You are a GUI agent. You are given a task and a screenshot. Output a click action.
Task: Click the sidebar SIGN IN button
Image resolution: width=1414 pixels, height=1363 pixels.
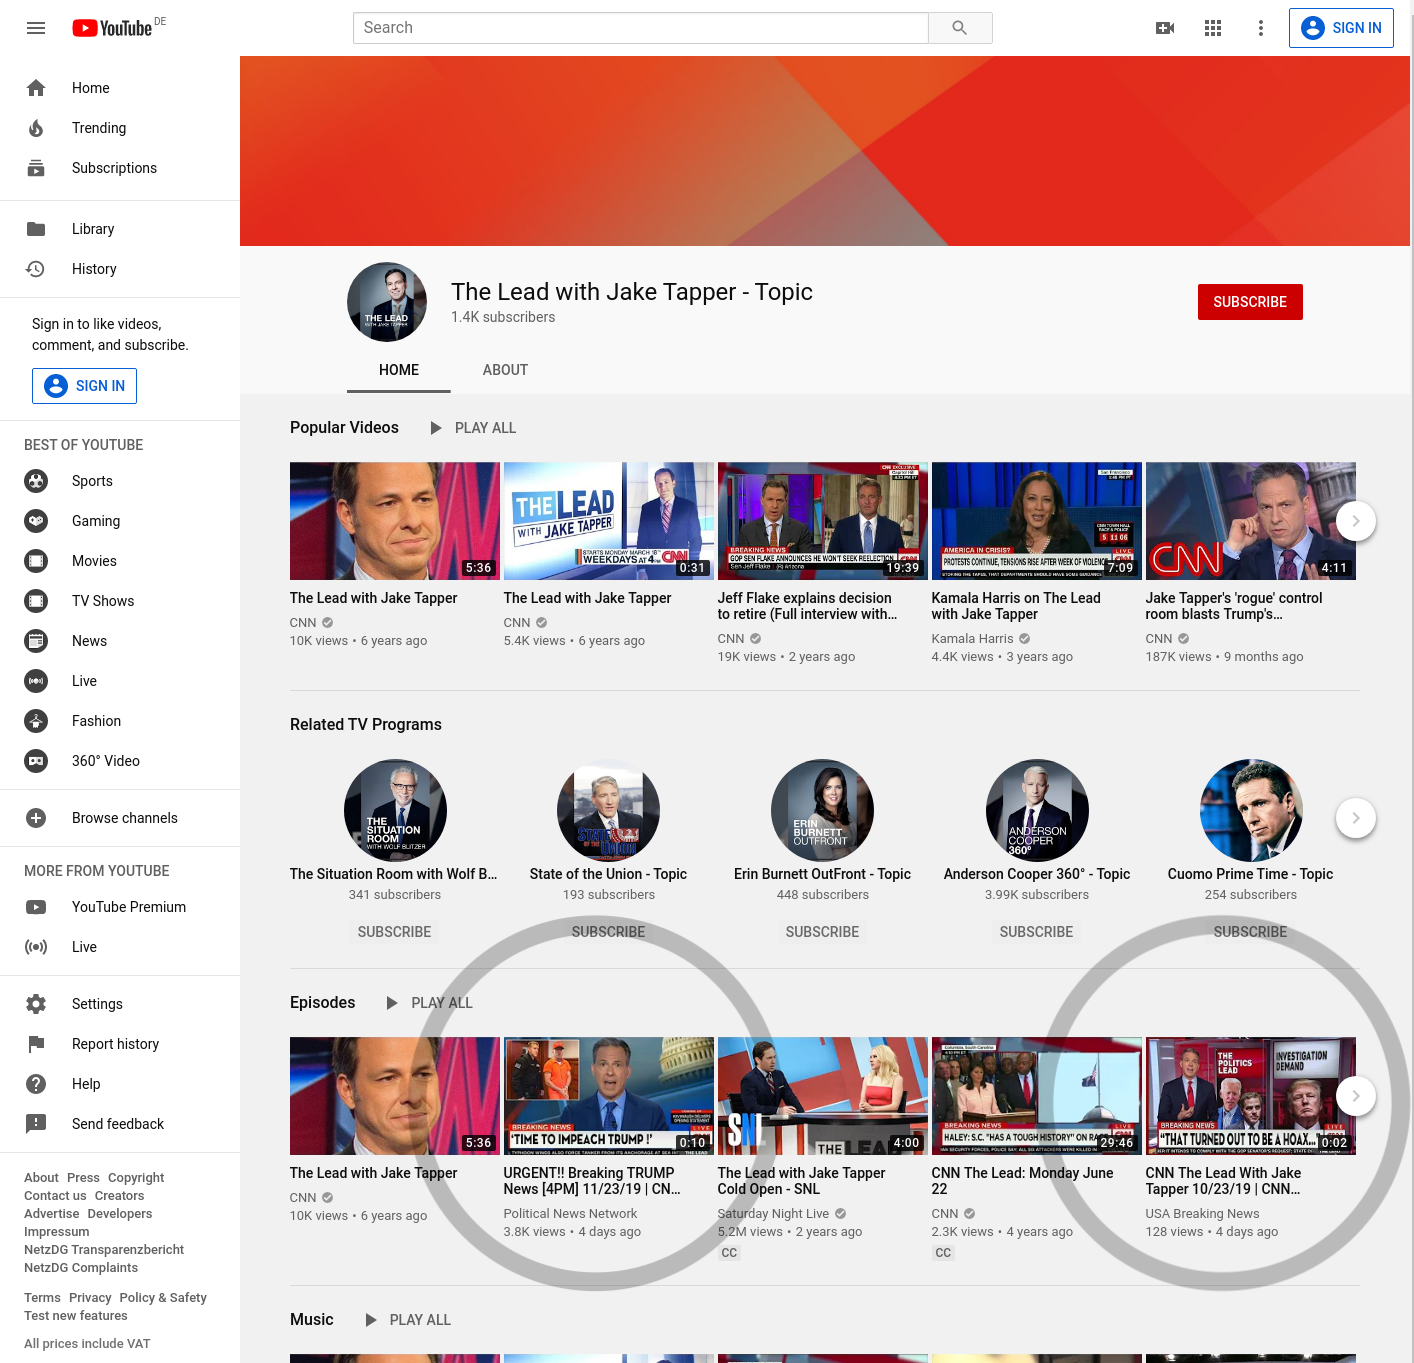[84, 386]
